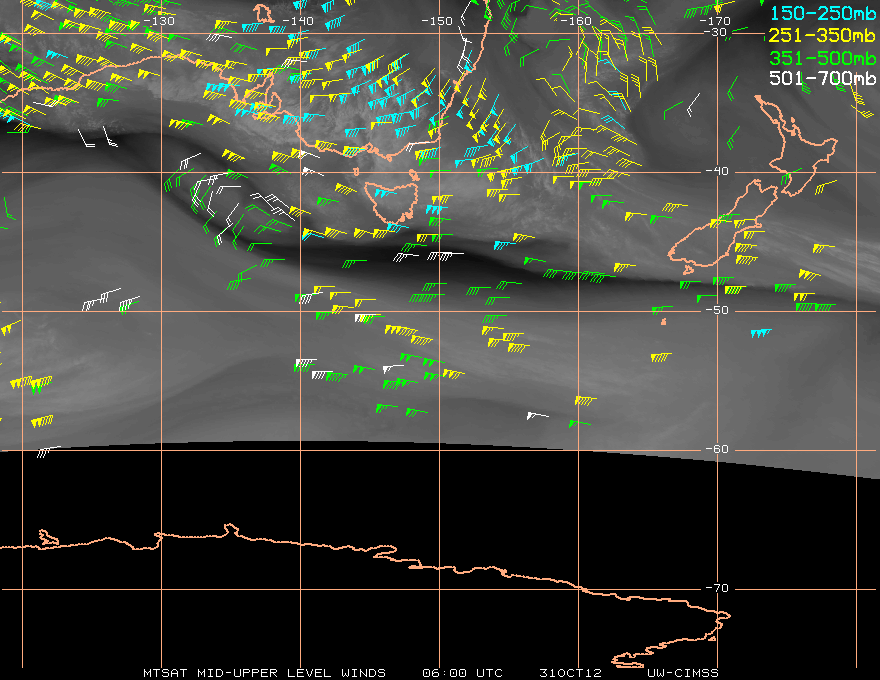Click the Tasmania island outline
880x680 pixels.
tap(391, 201)
